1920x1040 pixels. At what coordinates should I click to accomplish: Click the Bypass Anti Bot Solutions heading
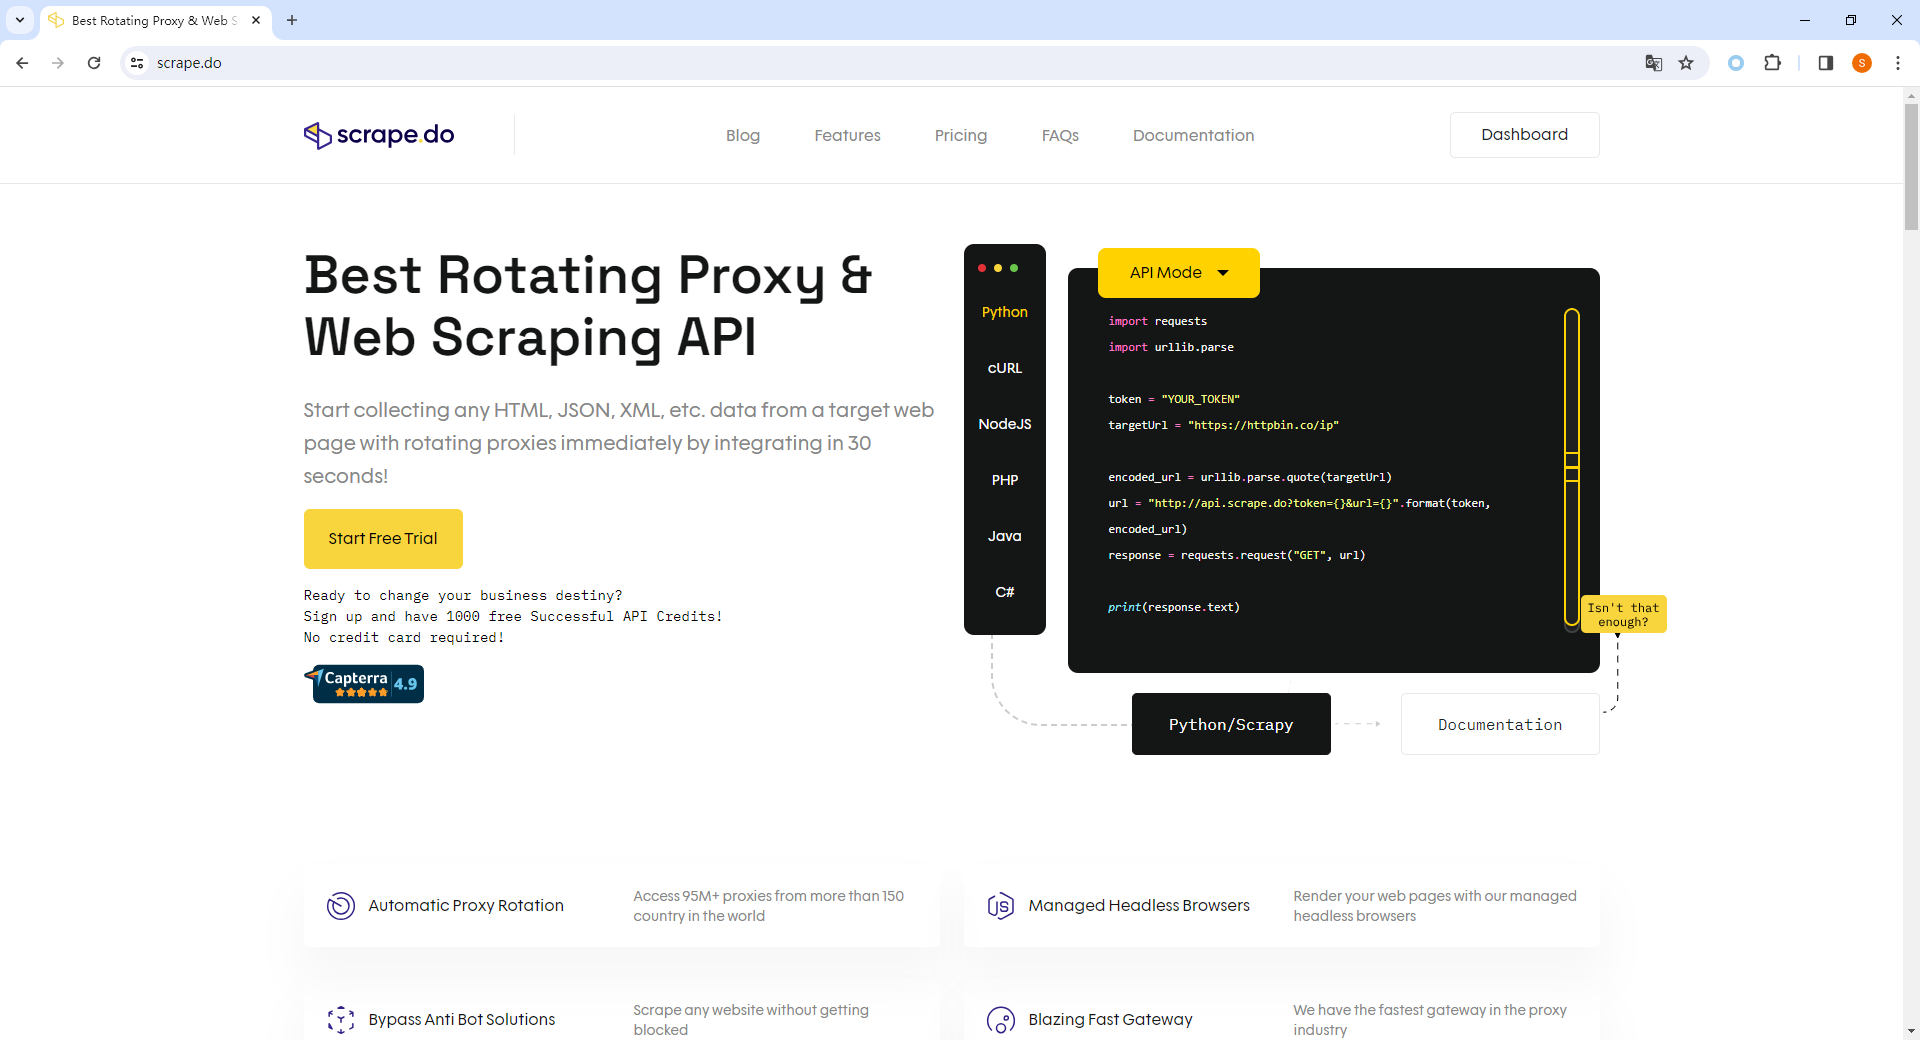pos(462,1020)
